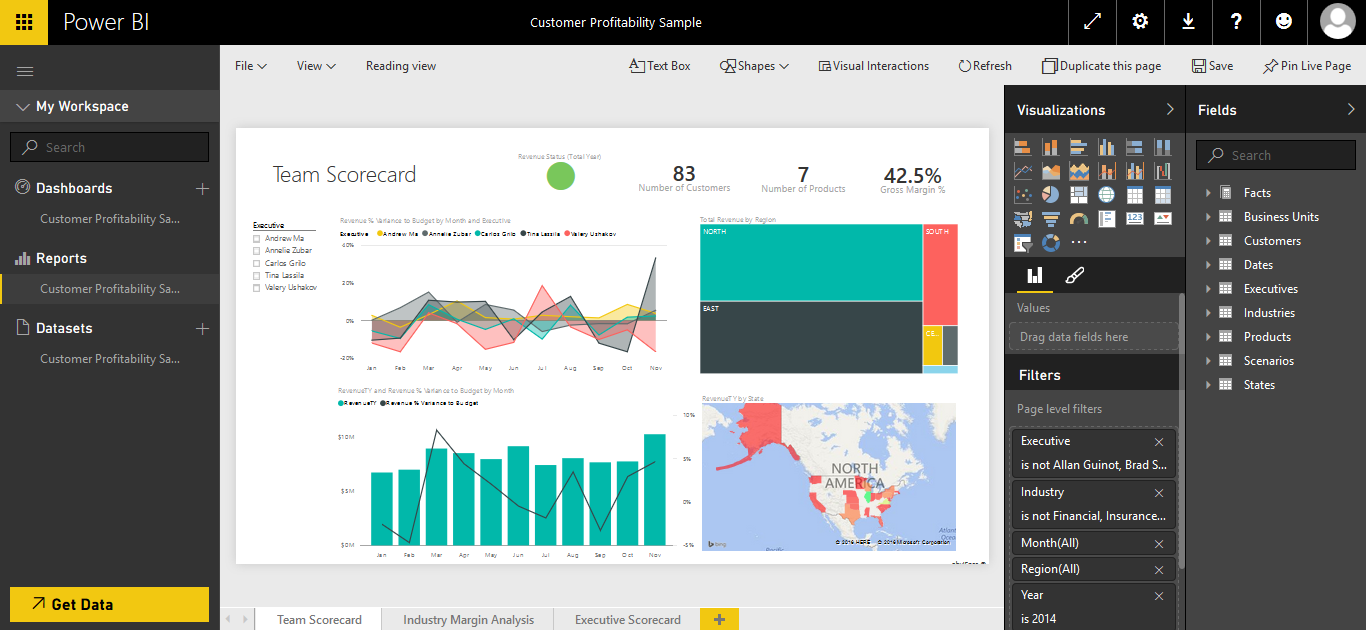Select the waterfall chart visualization
This screenshot has height=630, width=1366.
[1162, 171]
